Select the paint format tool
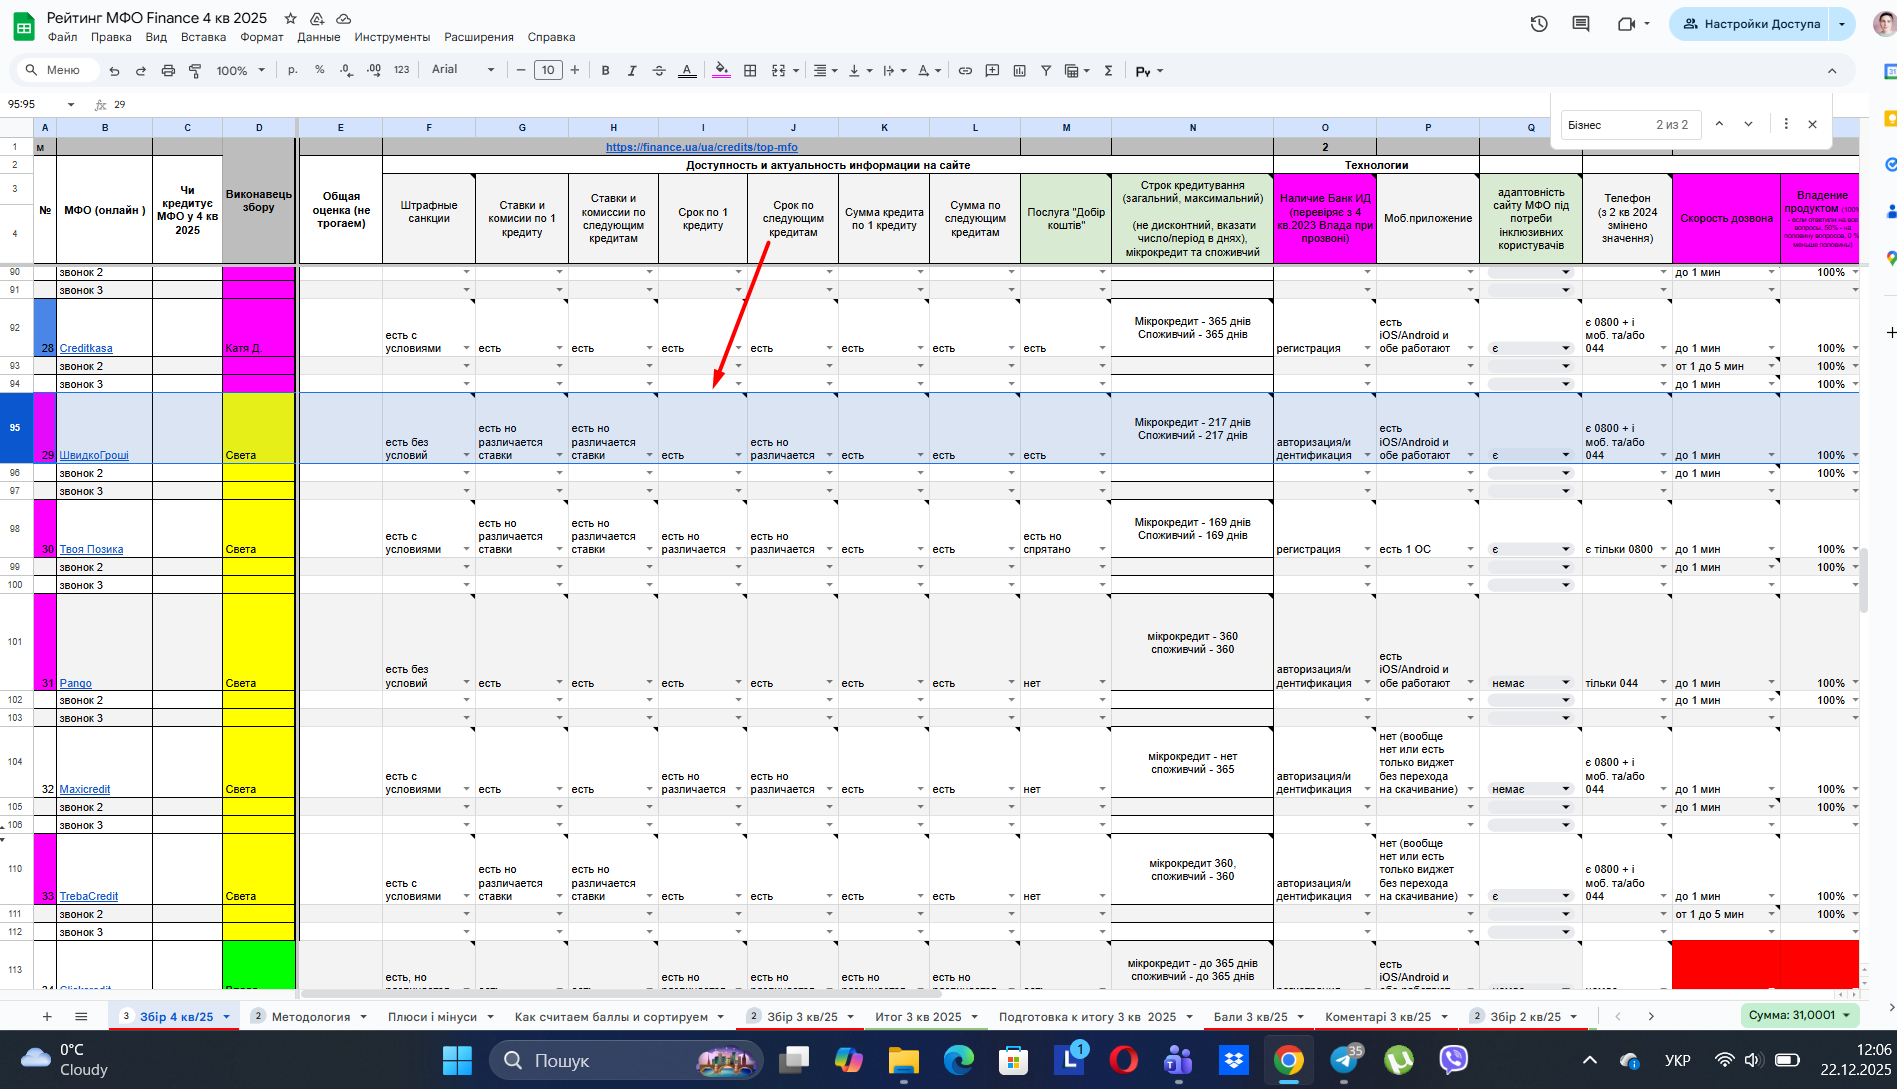This screenshot has height=1089, width=1897. (195, 71)
